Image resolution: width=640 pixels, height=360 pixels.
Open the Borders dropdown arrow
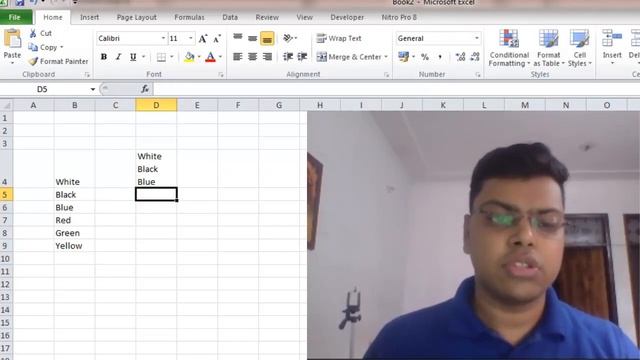tap(171, 57)
